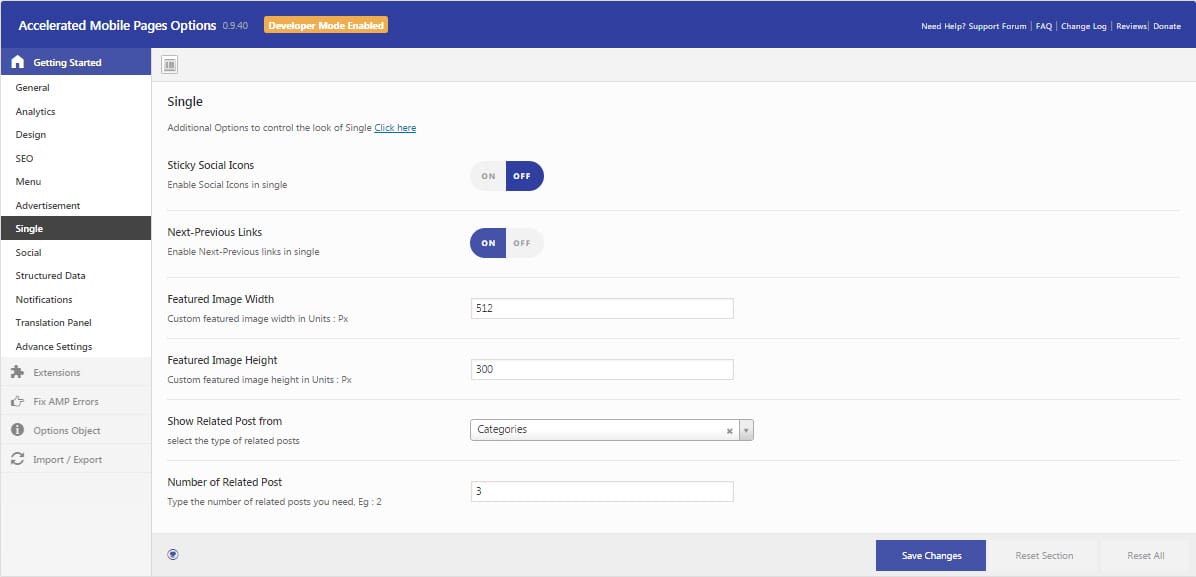Click the Getting Started home icon

17,63
